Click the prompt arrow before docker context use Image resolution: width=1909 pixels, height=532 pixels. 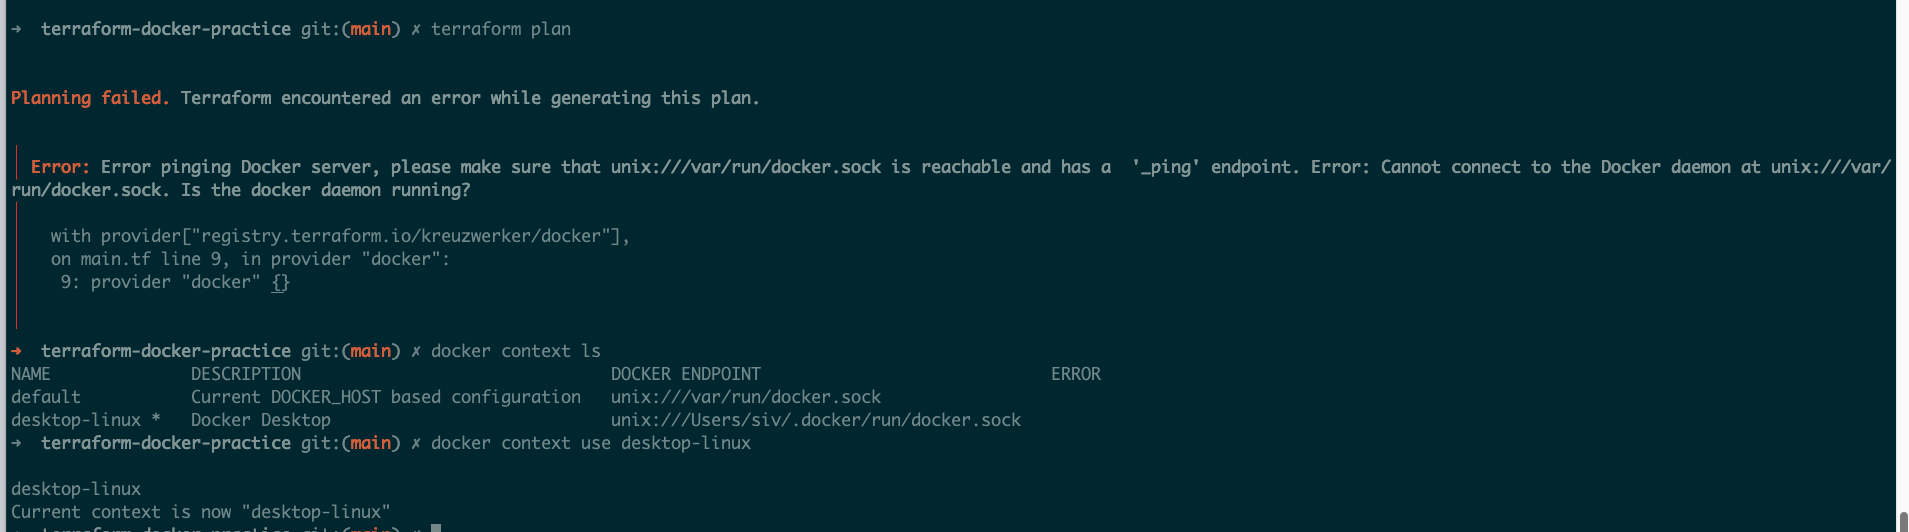[x=16, y=443]
